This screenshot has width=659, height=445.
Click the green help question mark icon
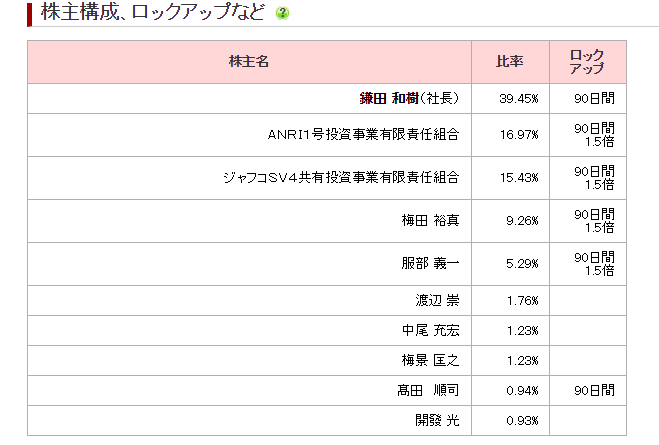click(282, 13)
